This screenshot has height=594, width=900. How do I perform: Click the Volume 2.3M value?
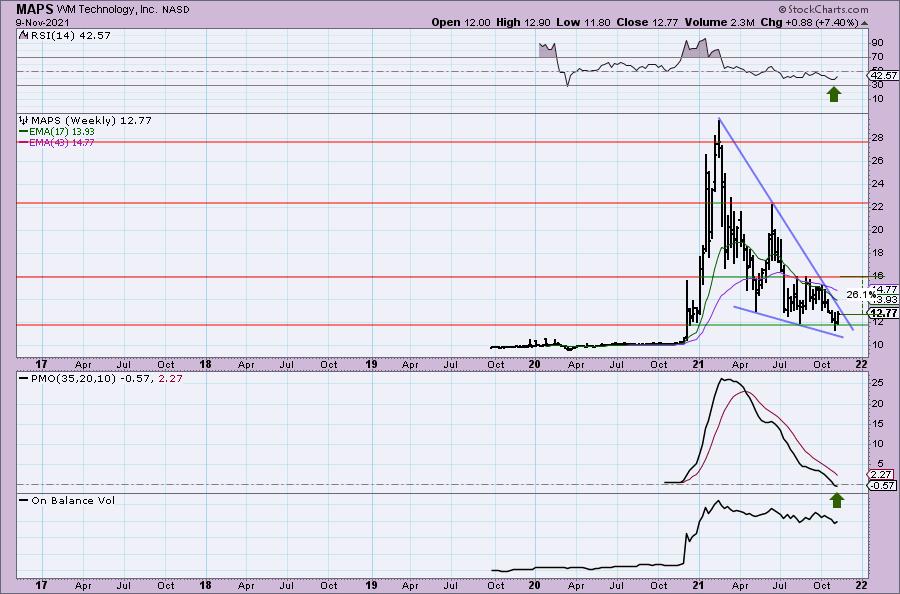(719, 22)
